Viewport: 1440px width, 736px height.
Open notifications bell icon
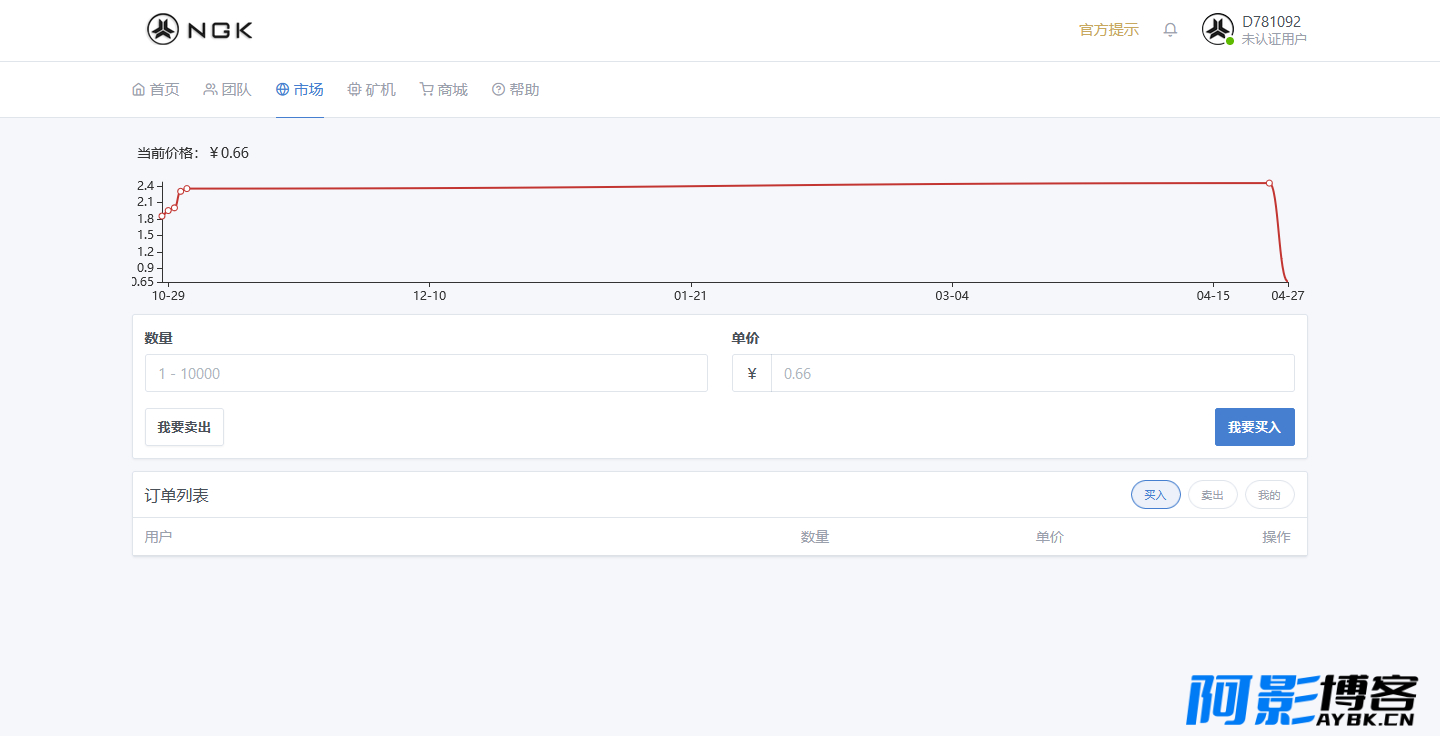tap(1170, 30)
